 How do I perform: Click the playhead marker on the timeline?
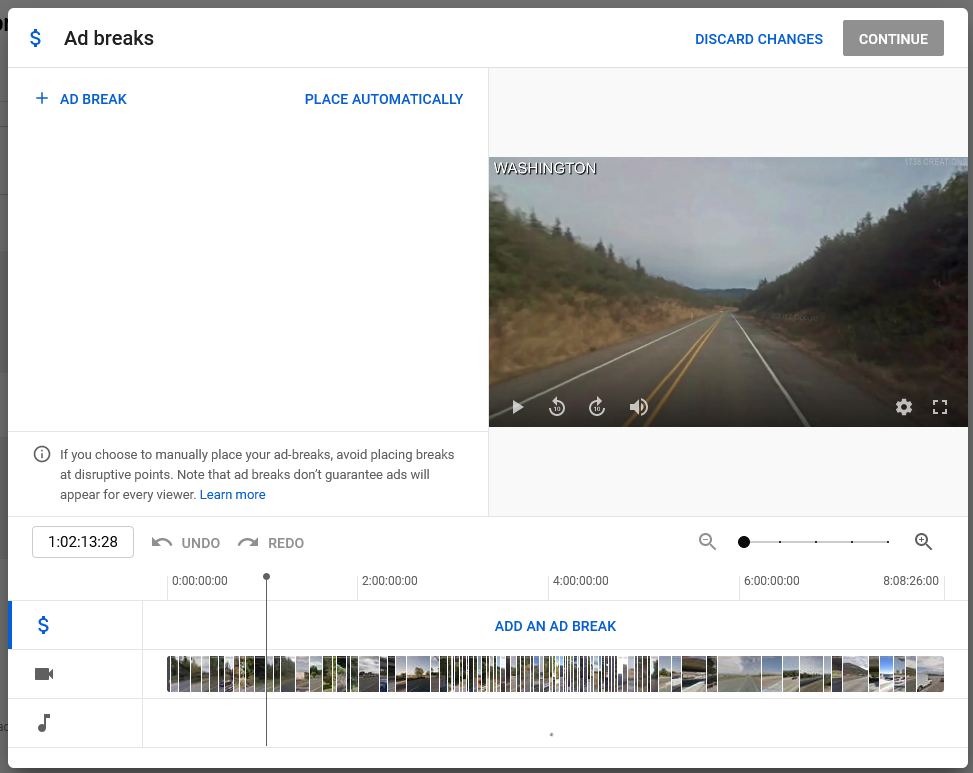pyautogui.click(x=266, y=577)
